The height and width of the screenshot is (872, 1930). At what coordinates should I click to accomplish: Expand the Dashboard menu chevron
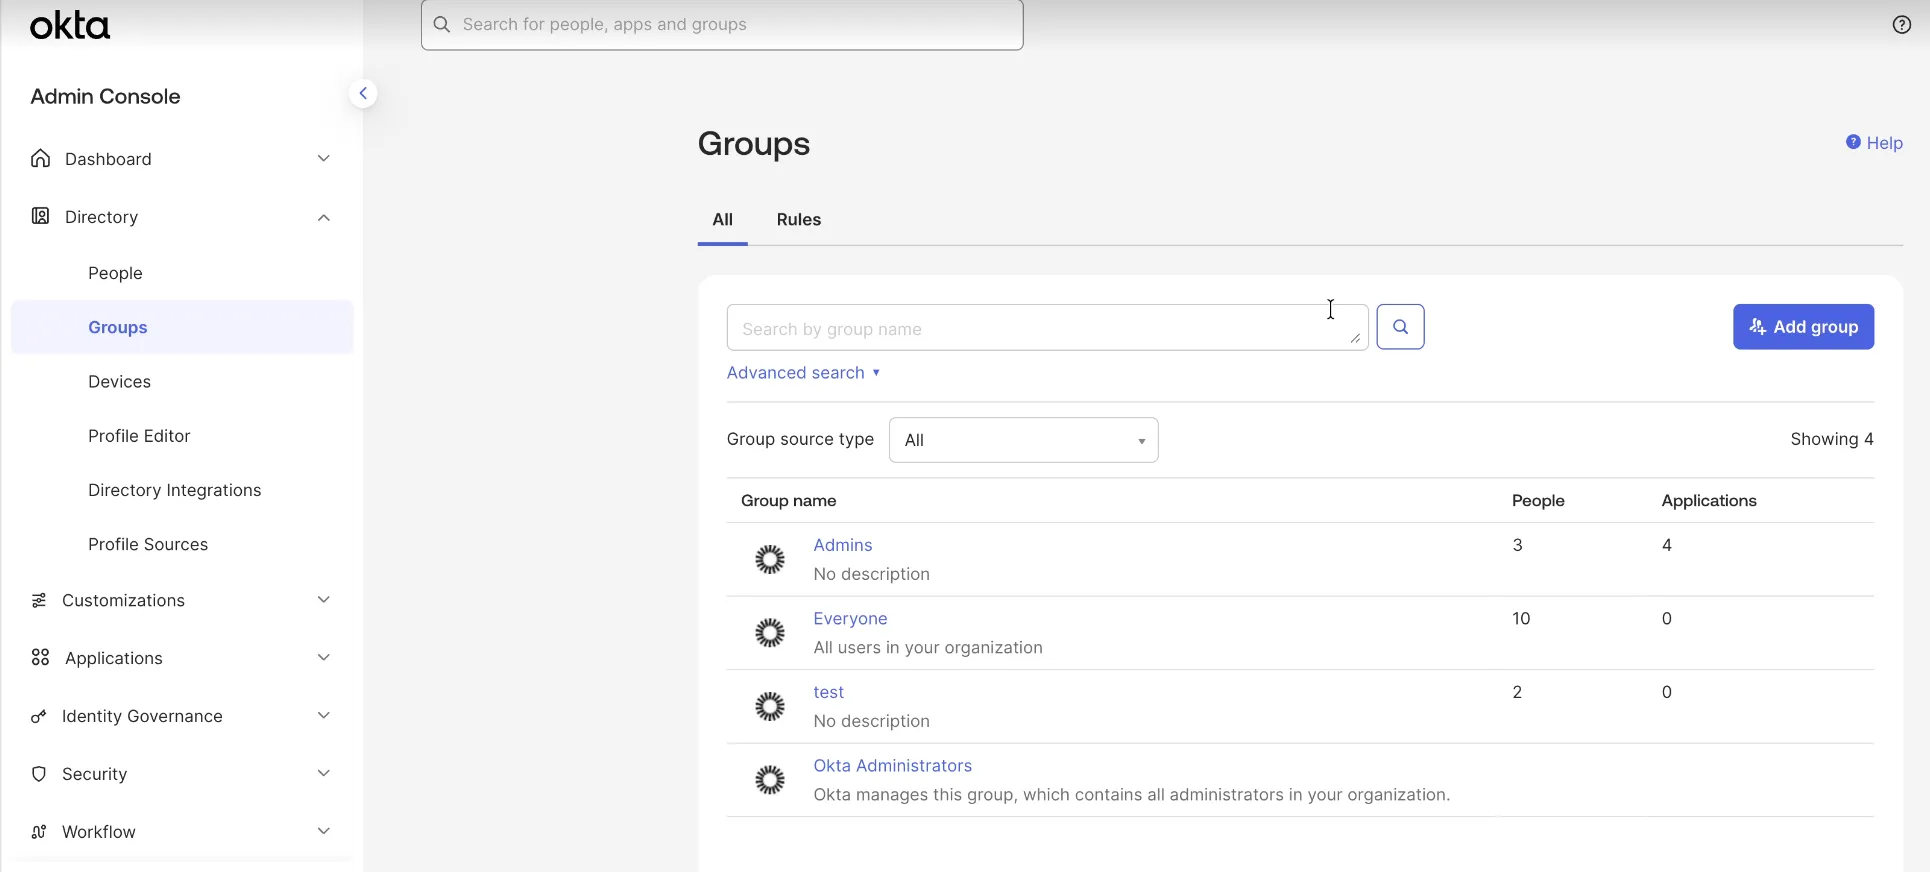(323, 158)
